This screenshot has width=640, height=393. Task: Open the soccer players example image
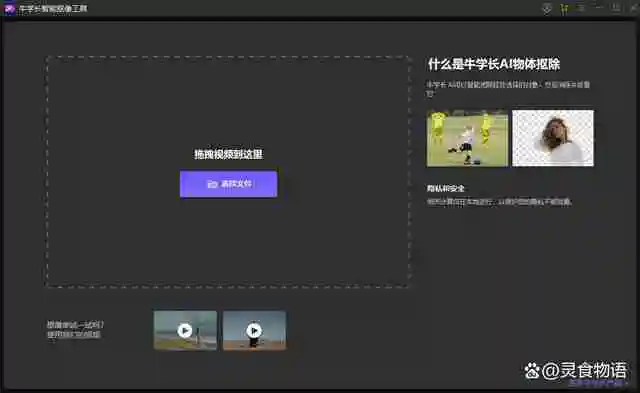click(x=467, y=138)
